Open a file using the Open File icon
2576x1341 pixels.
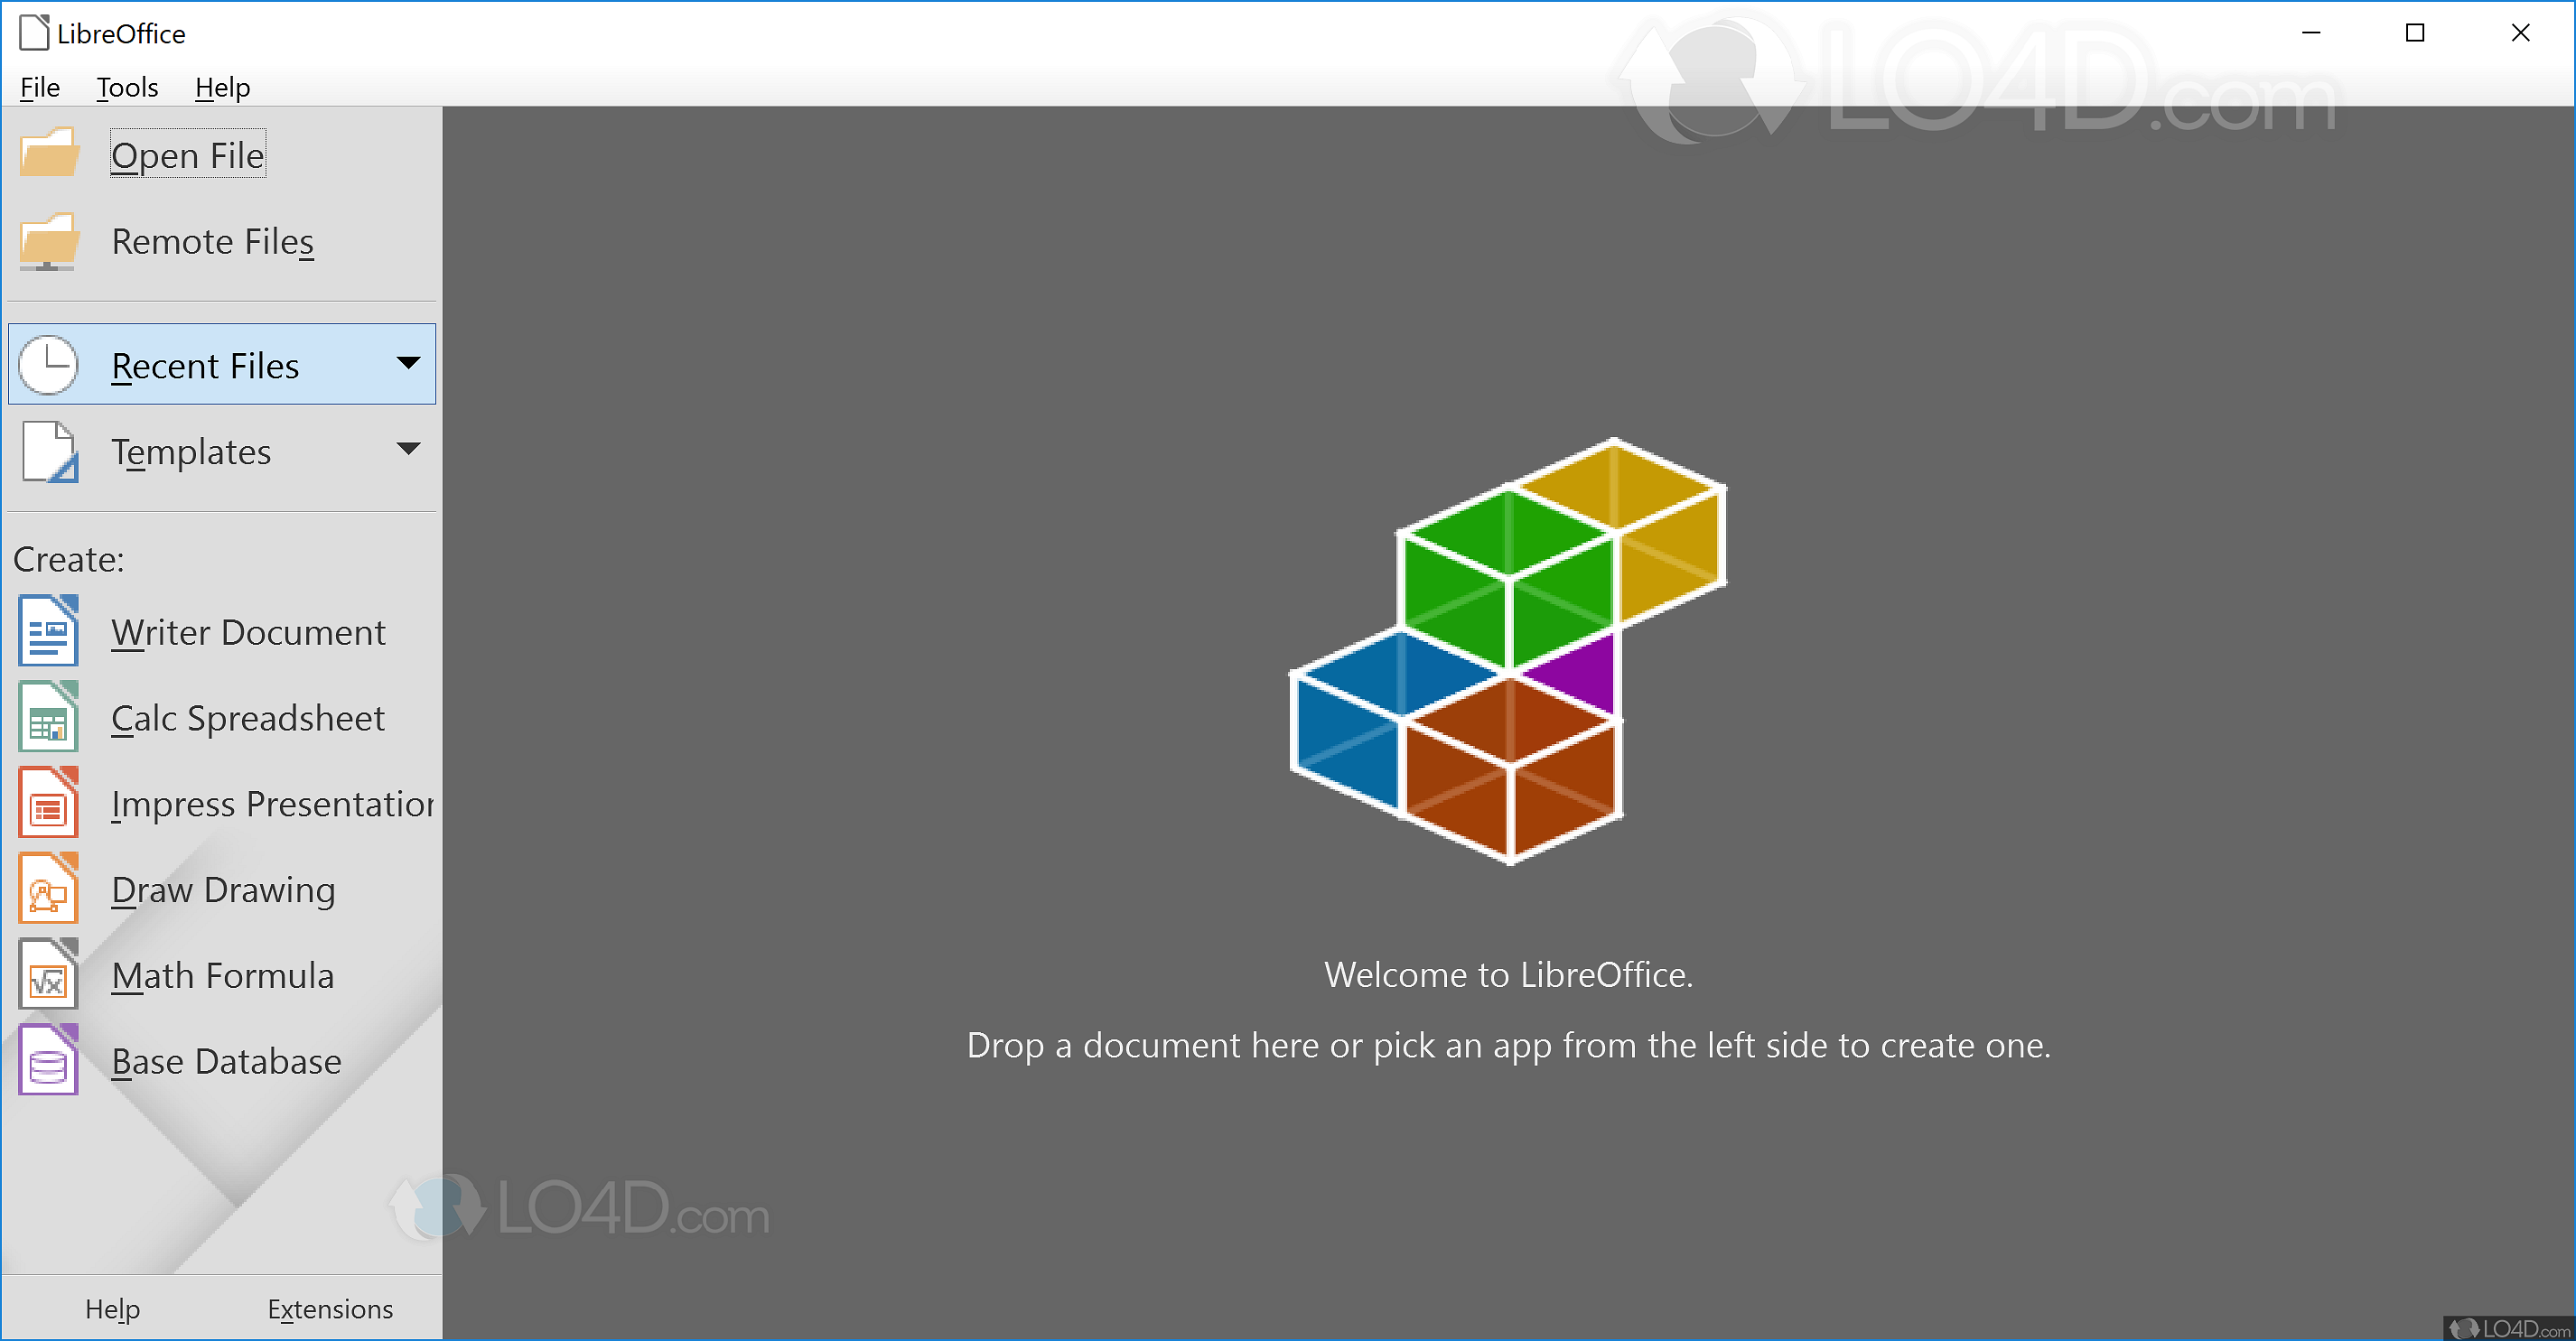pos(48,153)
